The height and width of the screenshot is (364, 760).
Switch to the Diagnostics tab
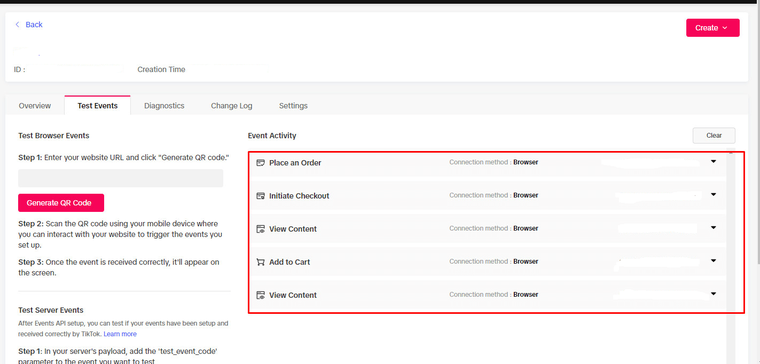pyautogui.click(x=164, y=106)
